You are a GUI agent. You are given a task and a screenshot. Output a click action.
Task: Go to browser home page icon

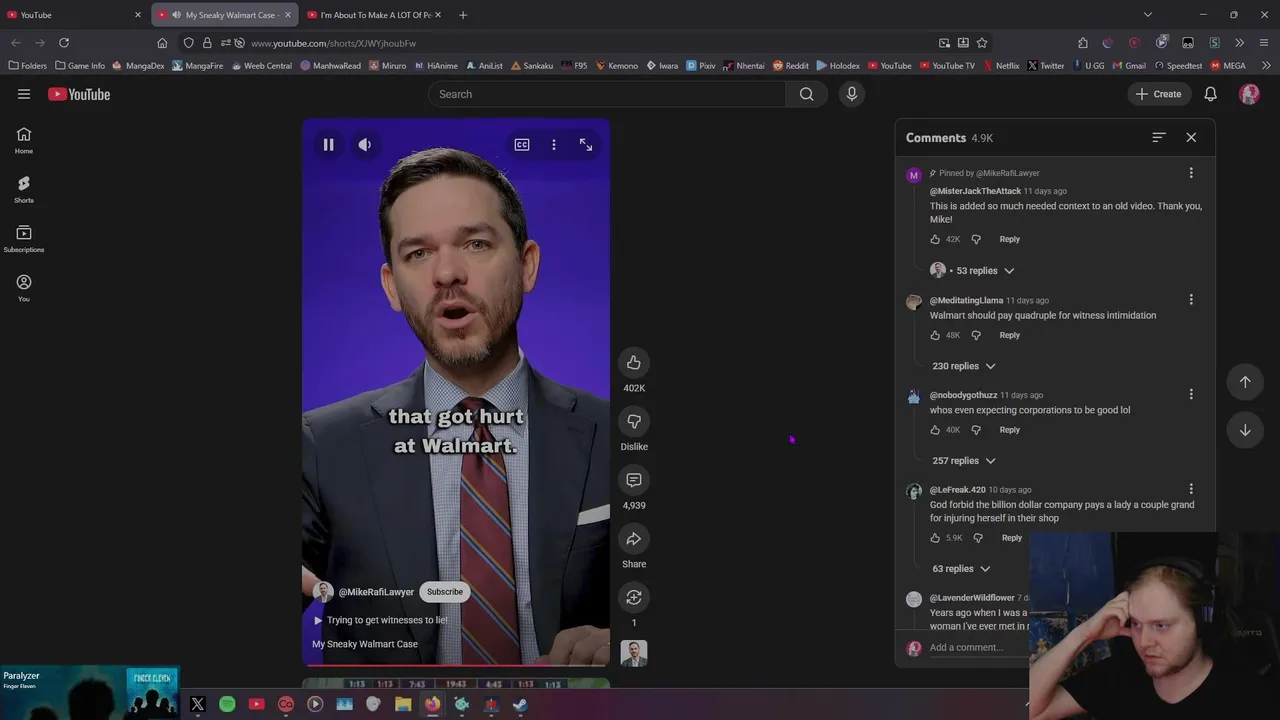tap(162, 43)
